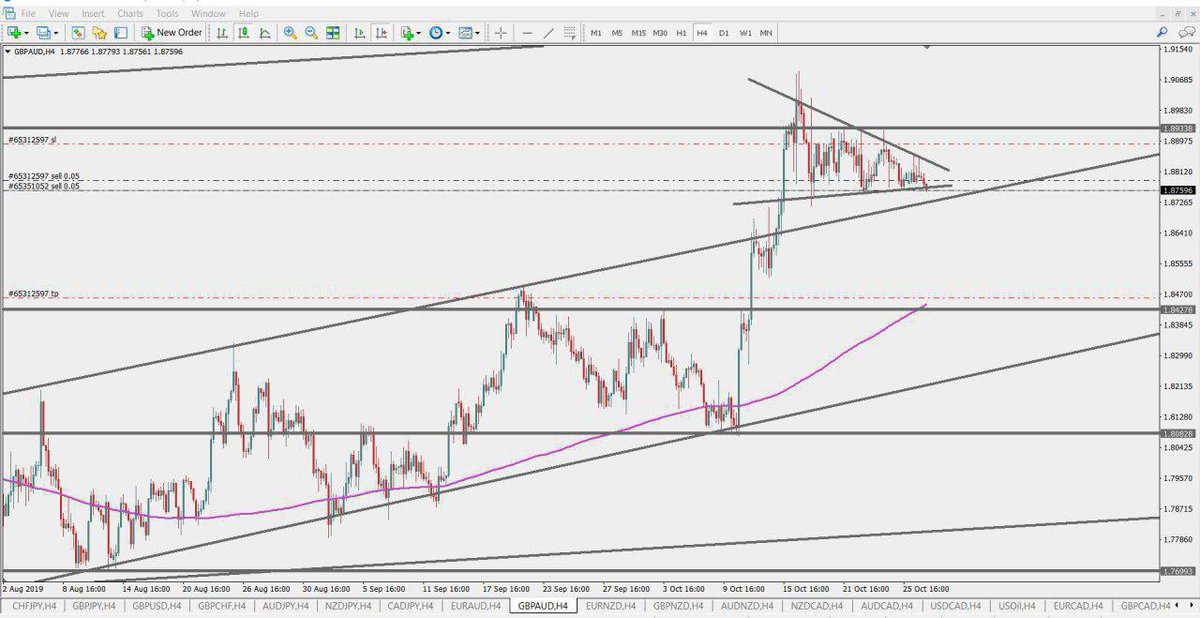Open the Window menu
This screenshot has height=618, width=1200.
pyautogui.click(x=208, y=14)
